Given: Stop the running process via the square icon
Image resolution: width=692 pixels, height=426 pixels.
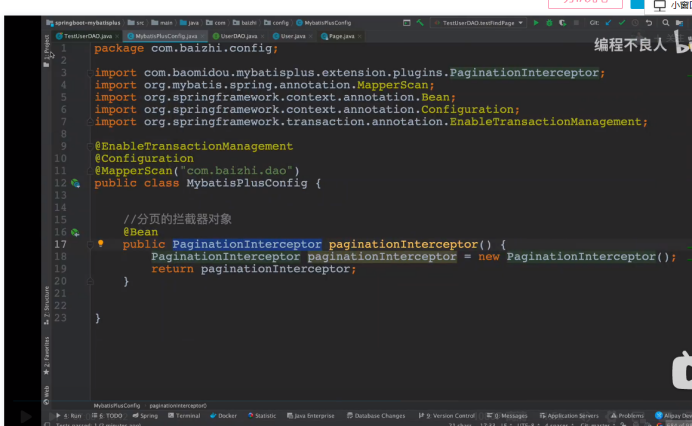Looking at the screenshot, I should (x=576, y=23).
